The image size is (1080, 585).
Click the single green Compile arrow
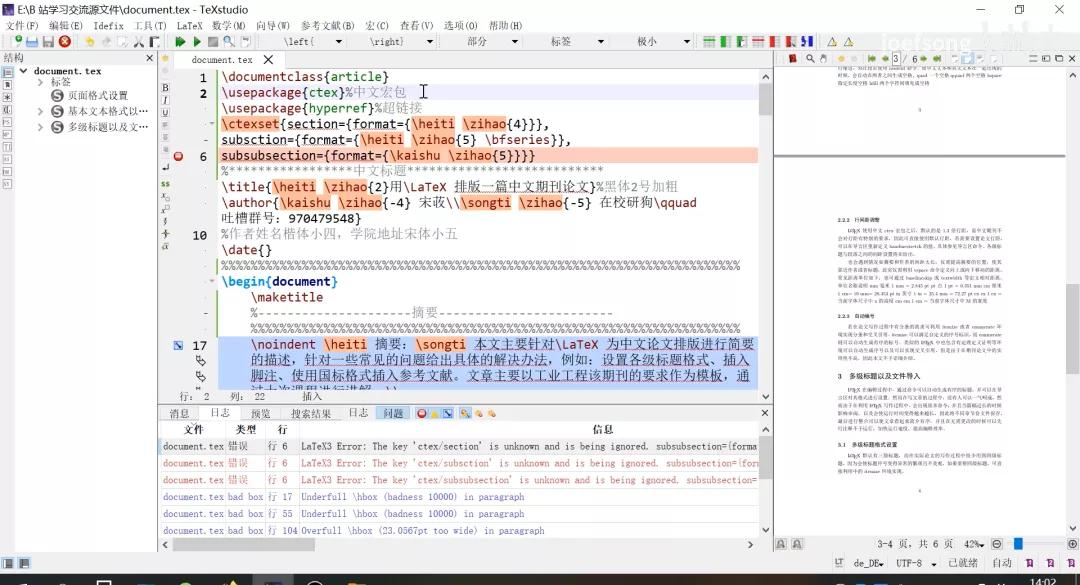tap(196, 42)
